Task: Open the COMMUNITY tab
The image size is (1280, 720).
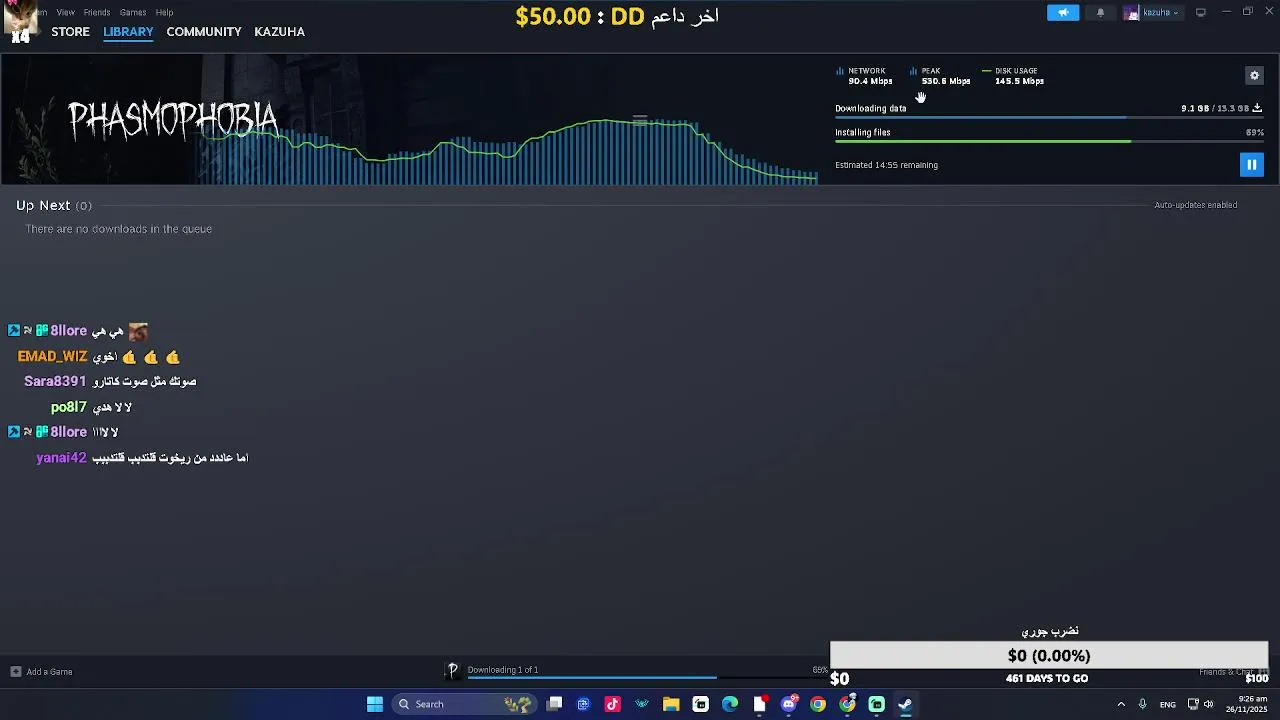Action: point(204,32)
